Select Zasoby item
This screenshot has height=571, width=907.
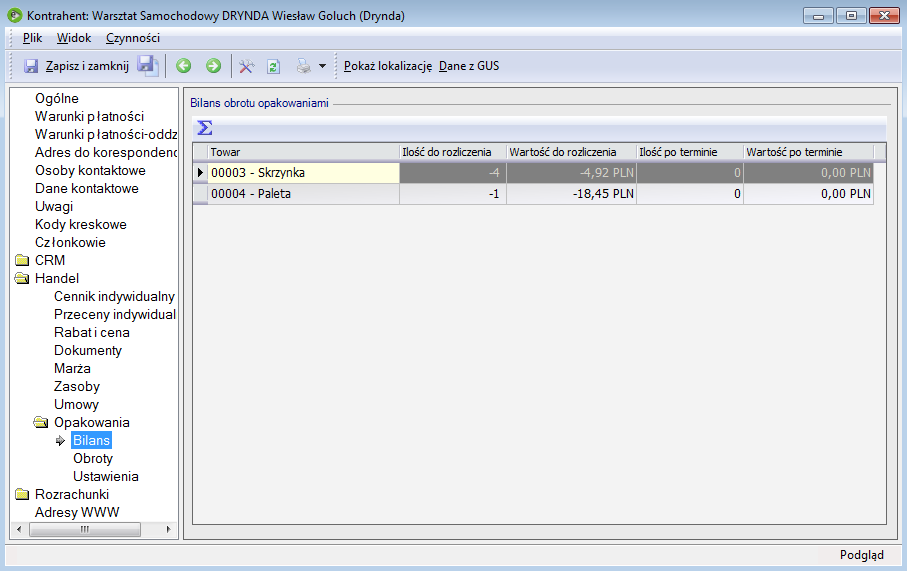[77, 386]
